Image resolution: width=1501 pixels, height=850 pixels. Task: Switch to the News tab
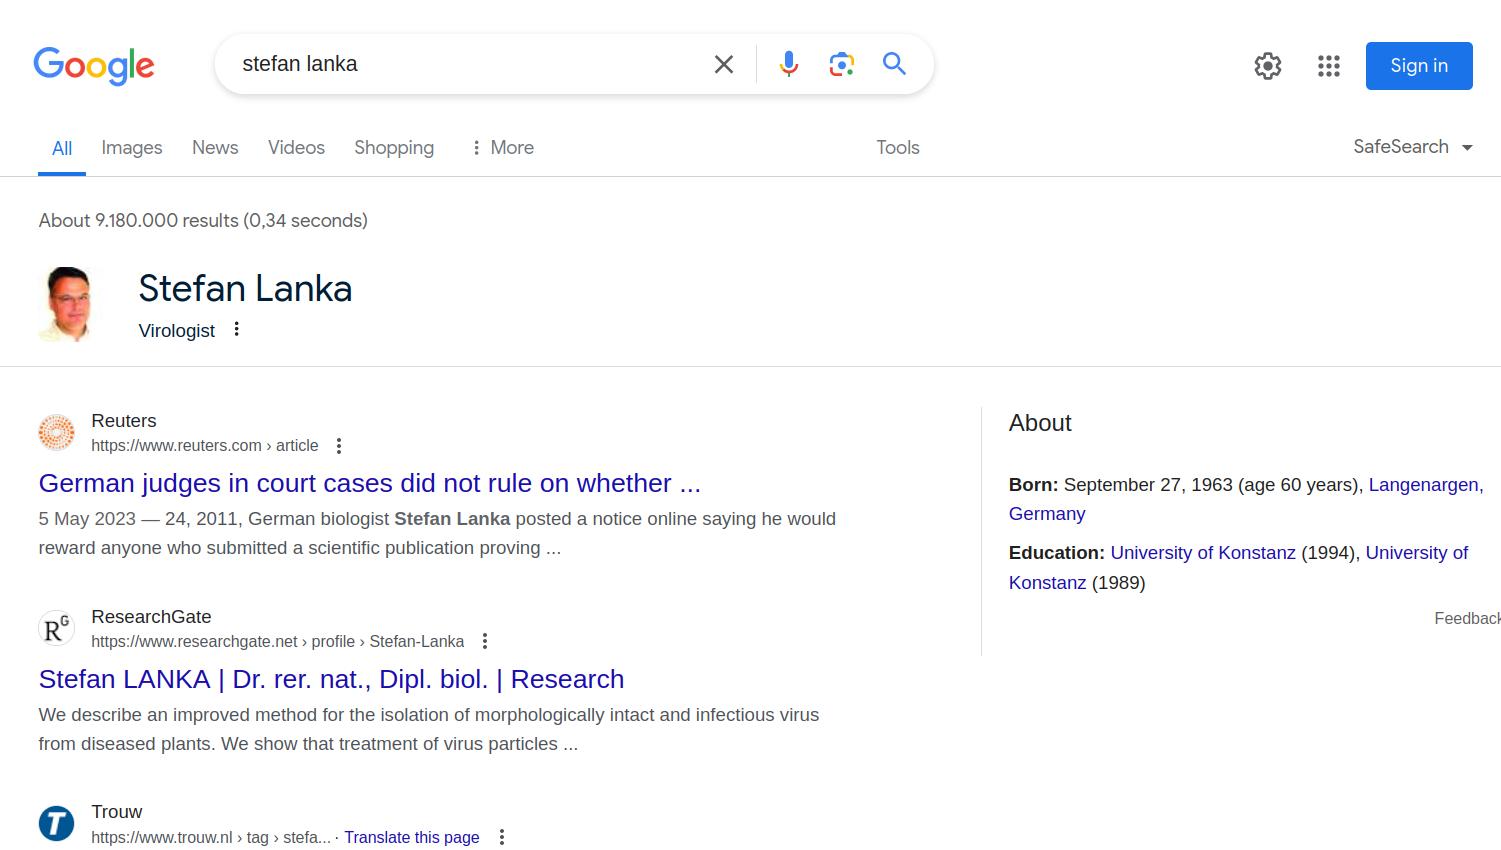(215, 148)
